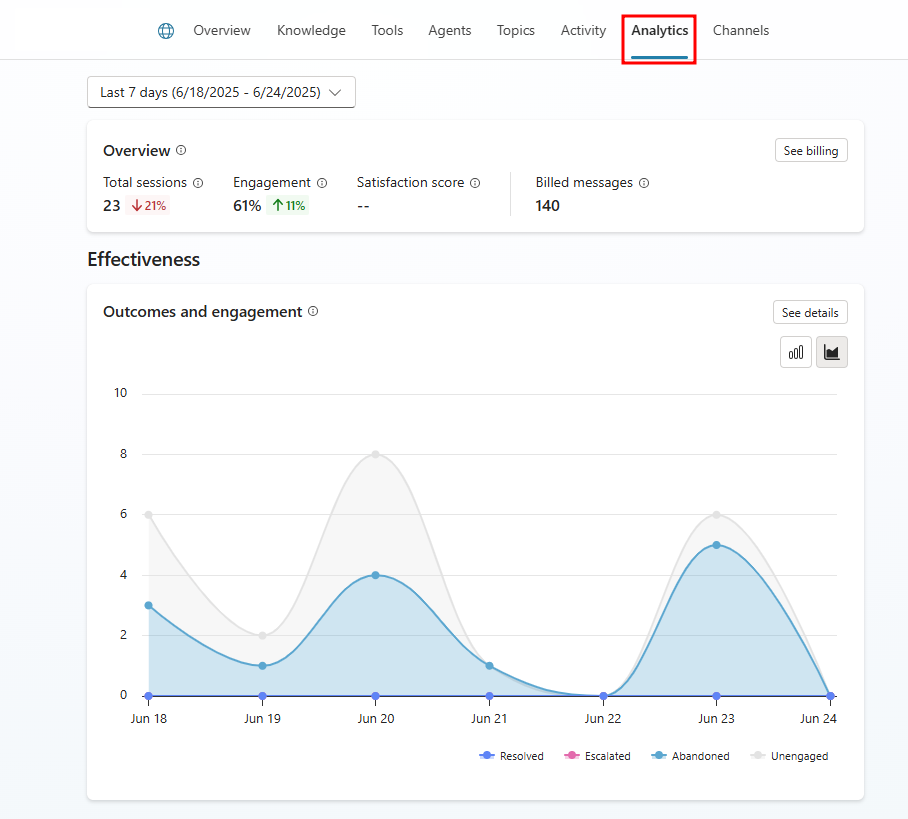This screenshot has height=819, width=908.
Task: Click the Abandoned data point on Jun 18
Action: [149, 605]
